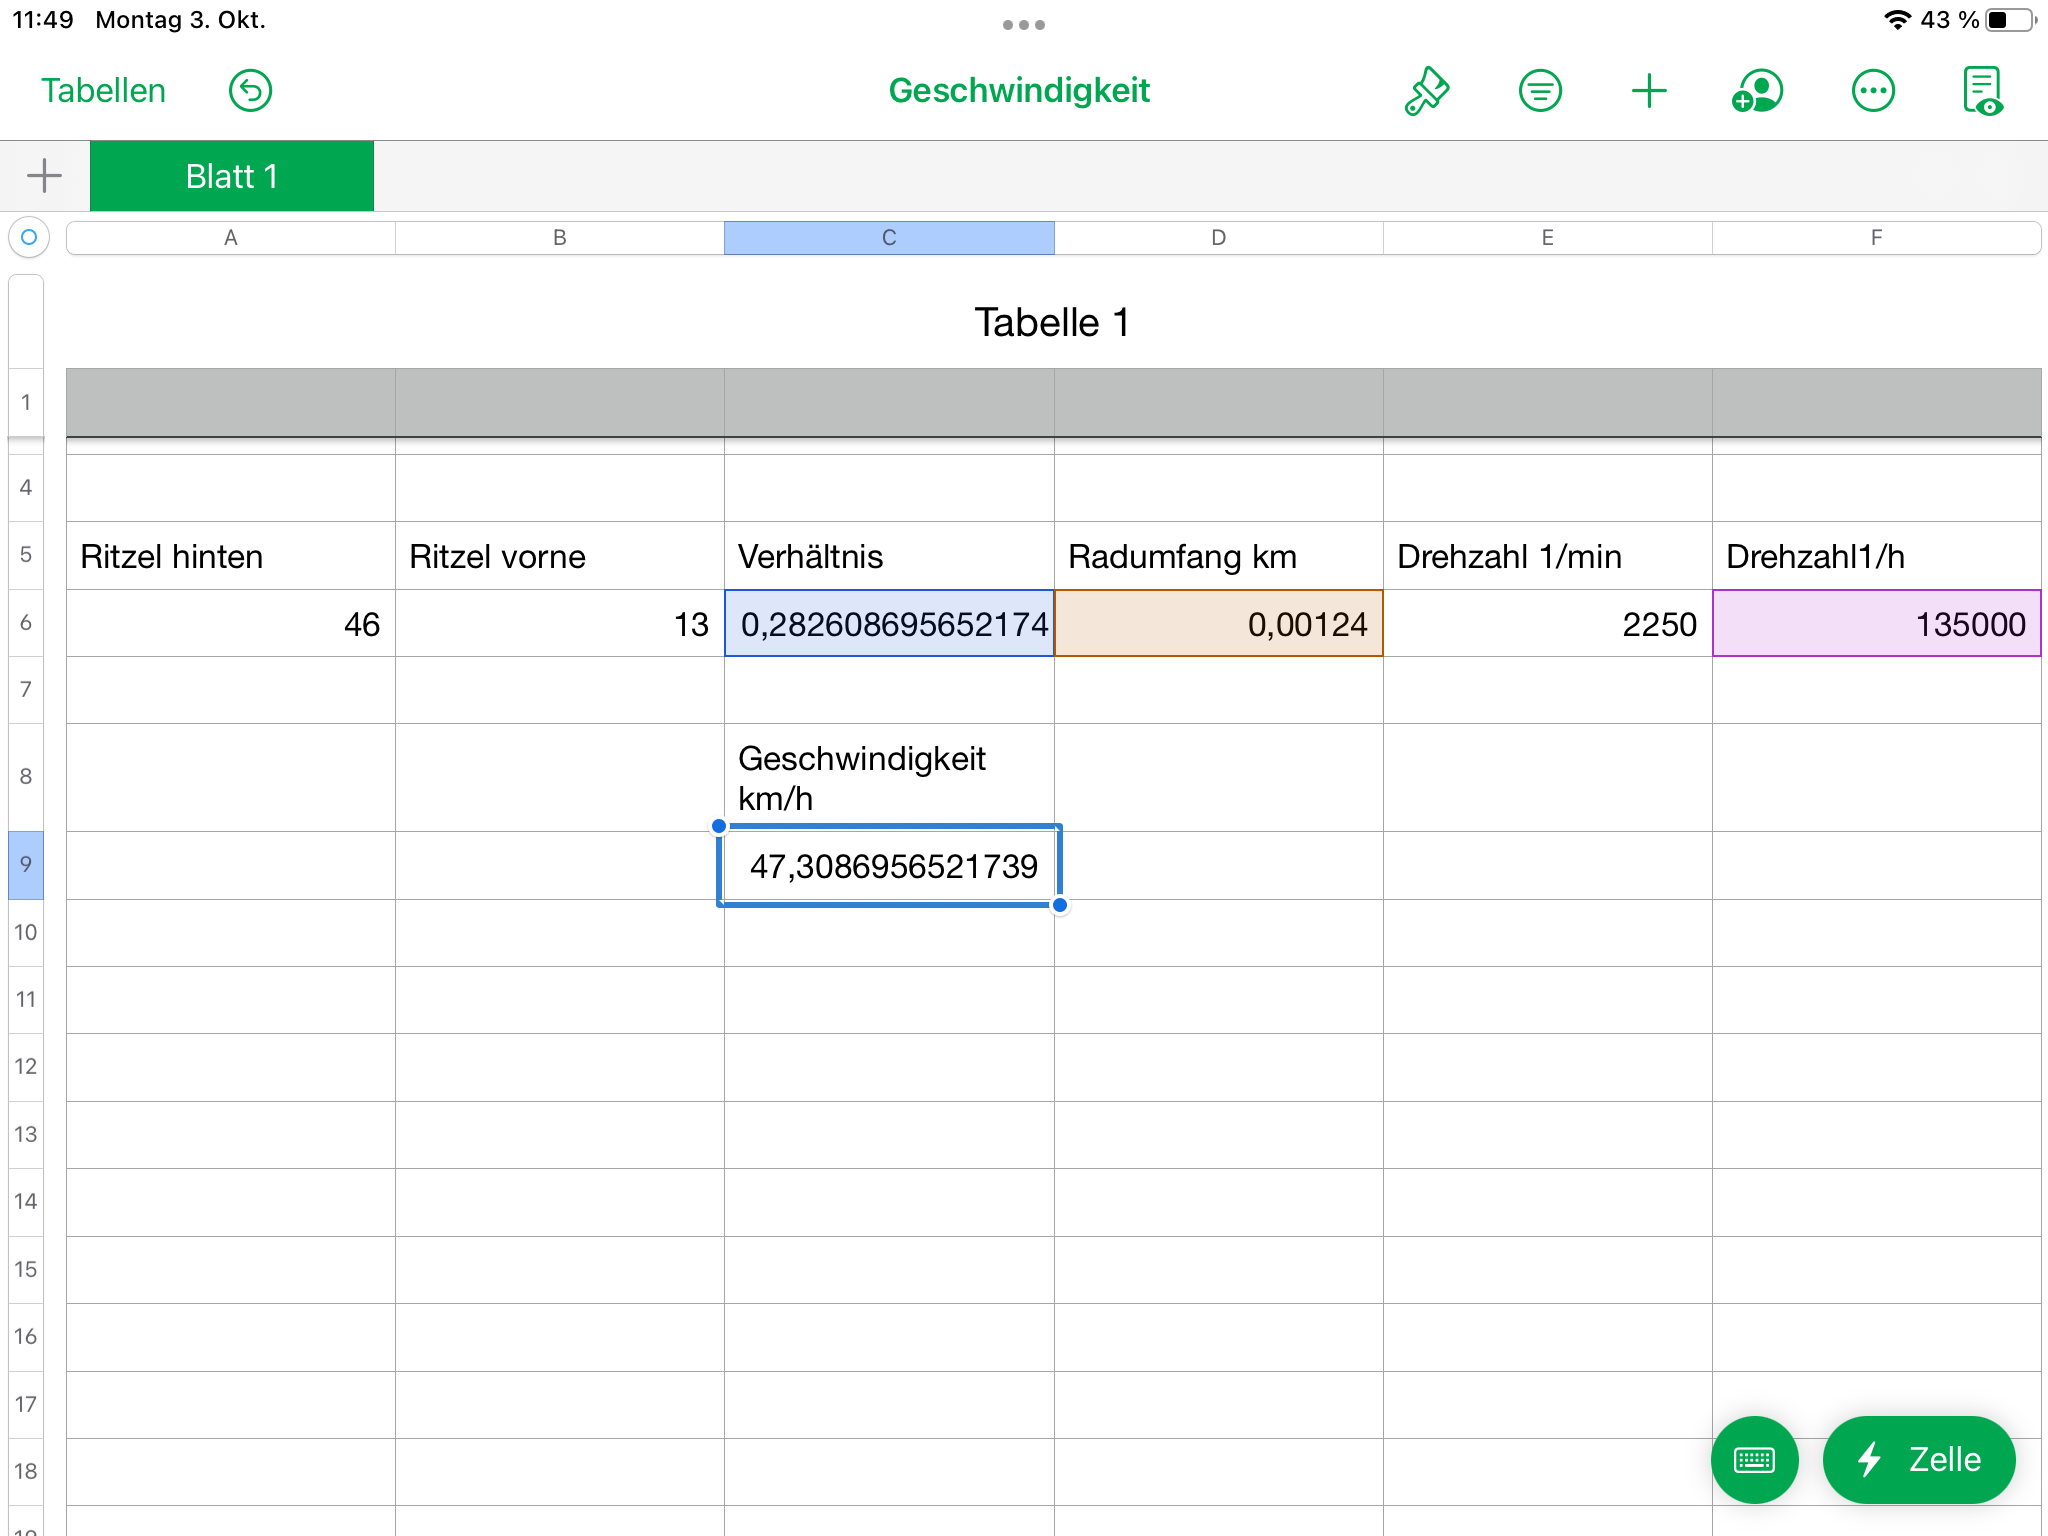This screenshot has height=1536, width=2048.
Task: Select the table handle circle in corner
Action: pyautogui.click(x=29, y=237)
